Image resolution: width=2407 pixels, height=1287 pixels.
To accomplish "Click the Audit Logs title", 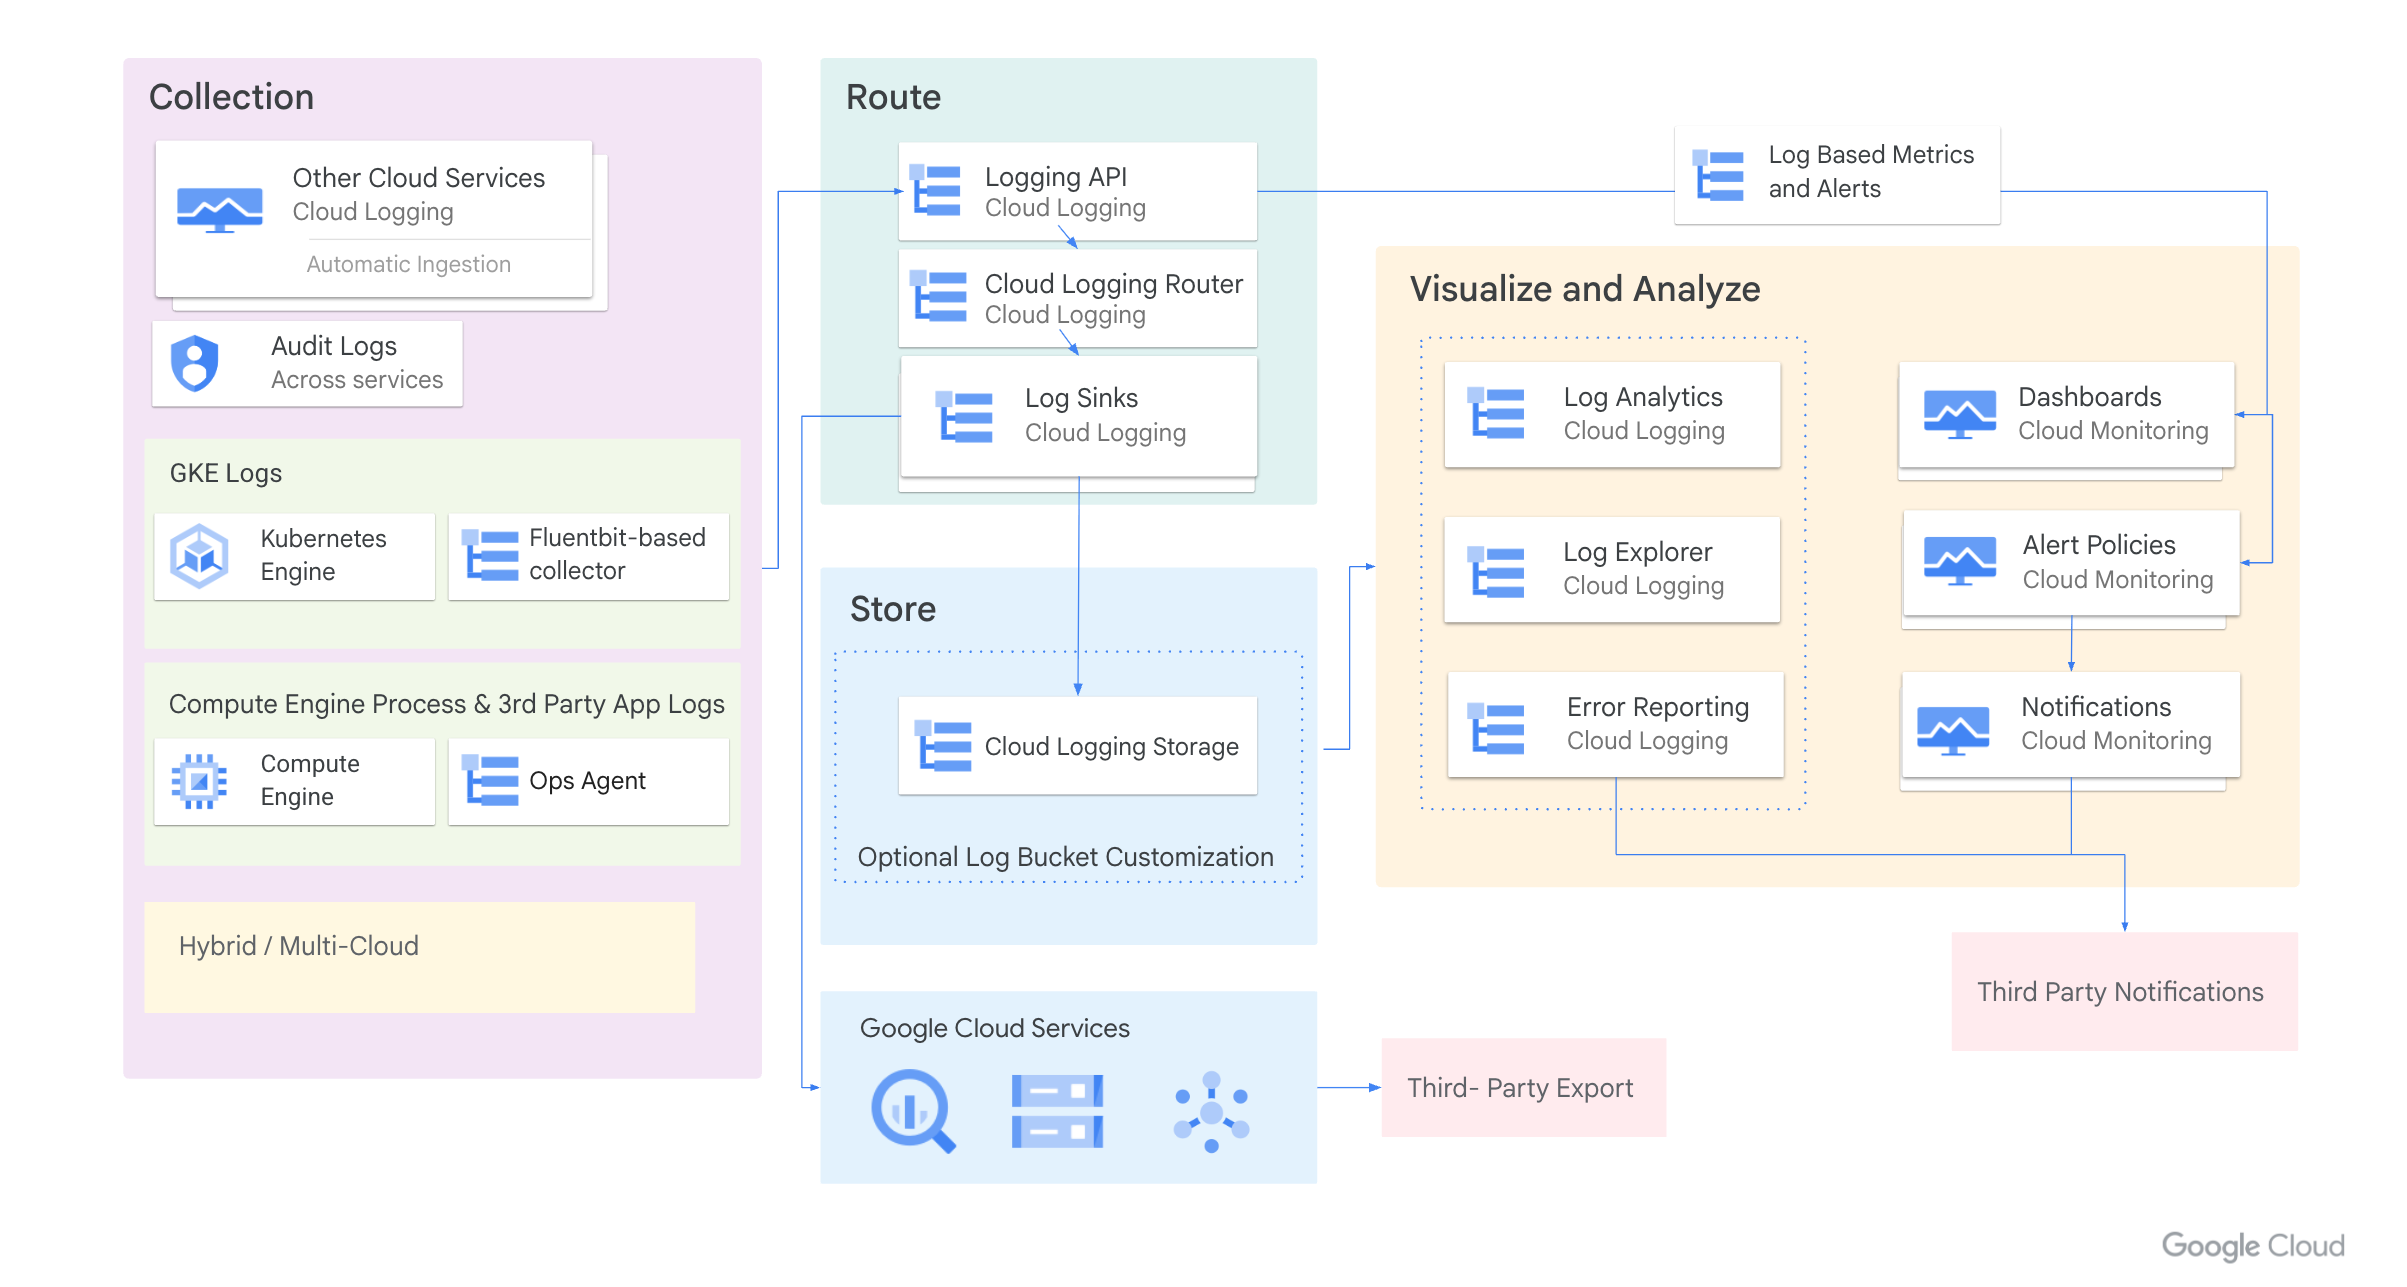I will pos(334,346).
